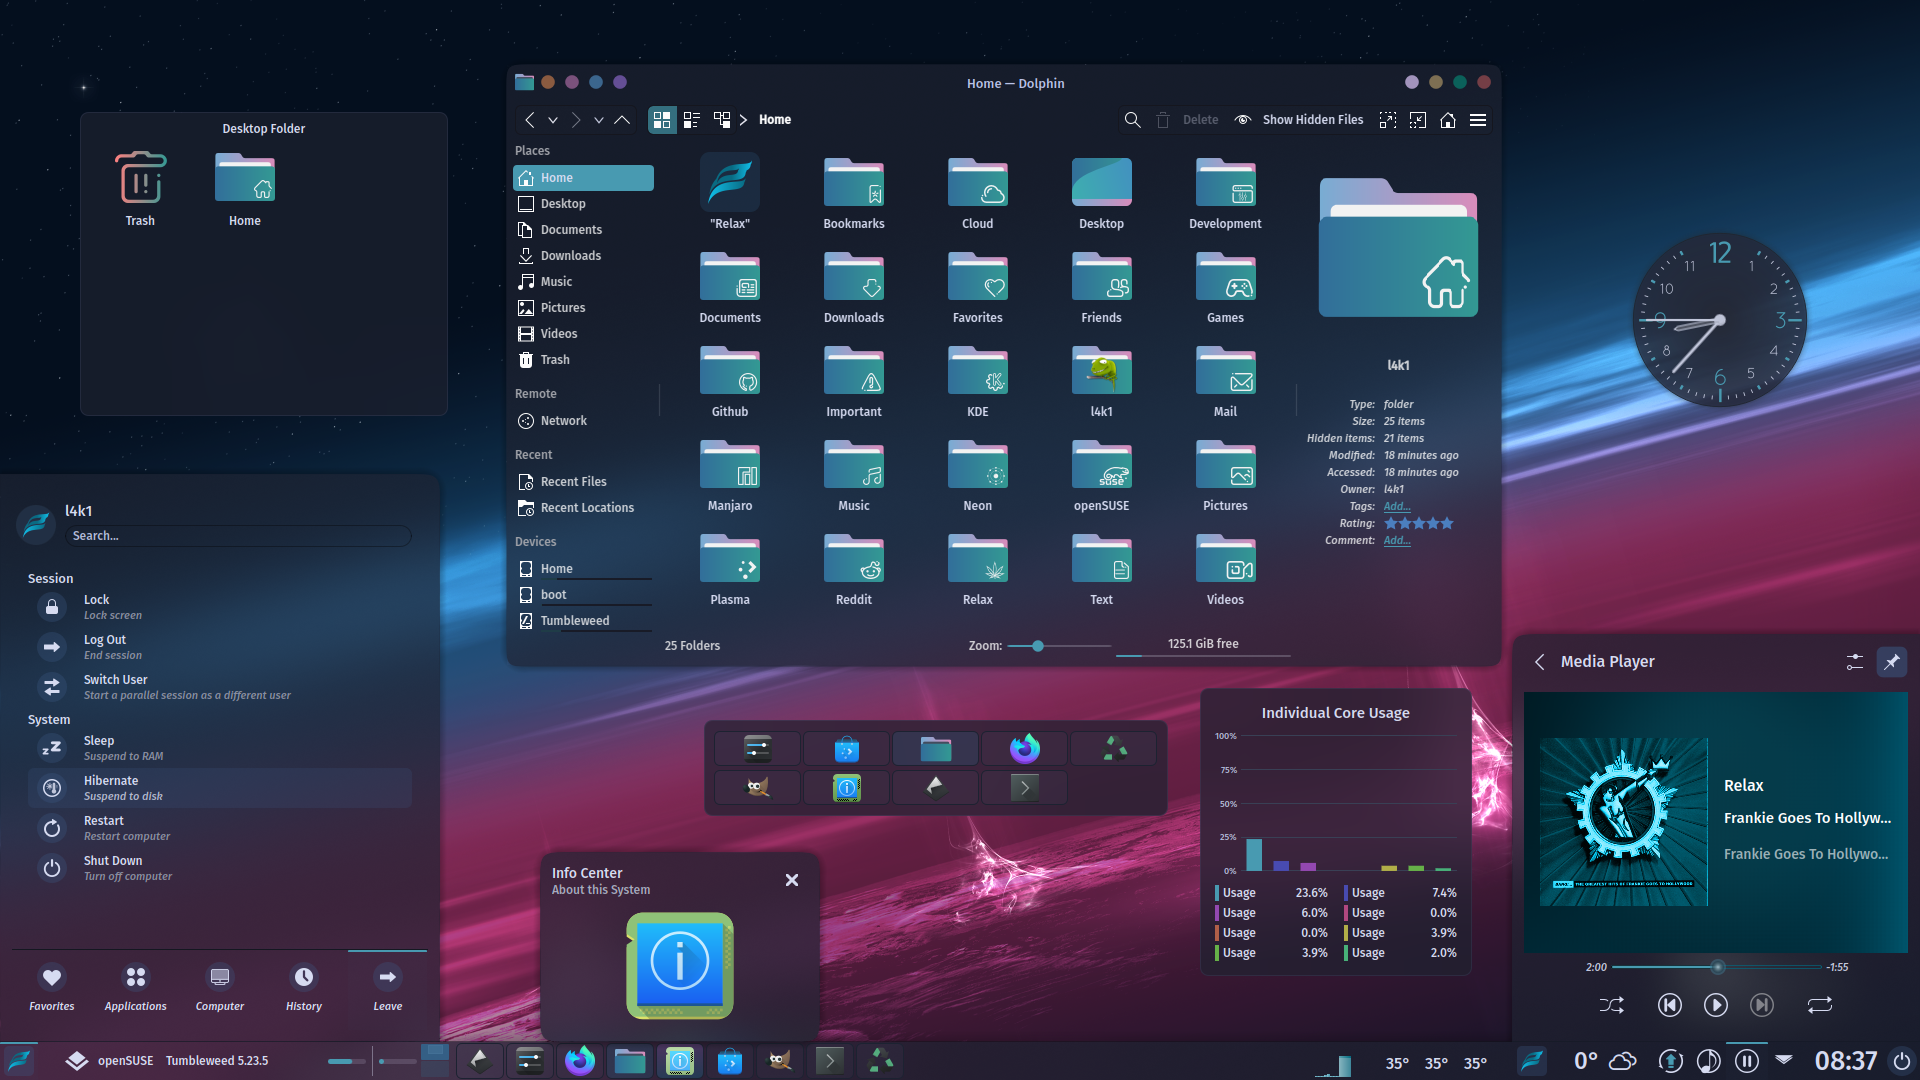The width and height of the screenshot is (1920, 1080).
Task: Select Documents in Places sidebar
Action: [x=583, y=230]
